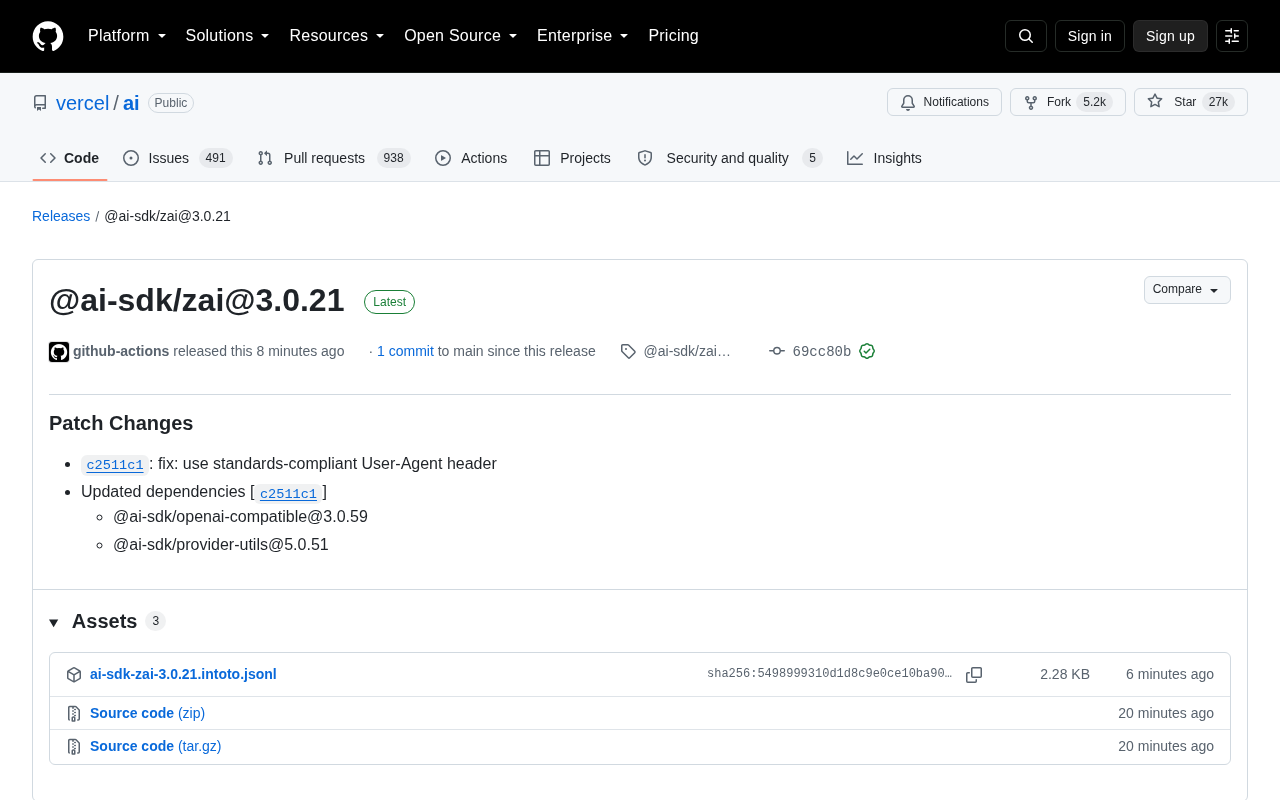Go to the Projects tab
This screenshot has width=1280, height=800.
pos(572,158)
